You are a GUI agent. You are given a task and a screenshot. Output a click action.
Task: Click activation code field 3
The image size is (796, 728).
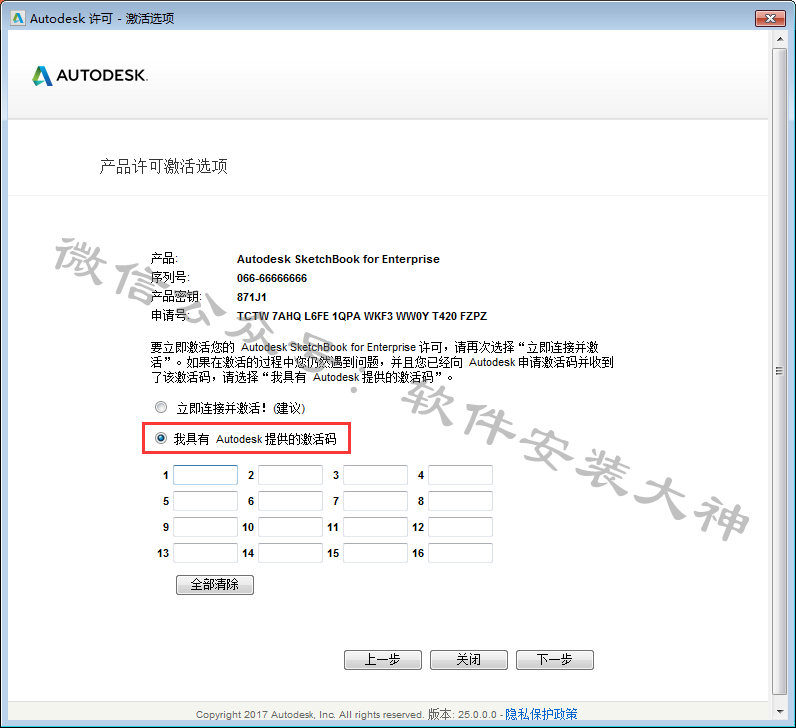pos(375,475)
